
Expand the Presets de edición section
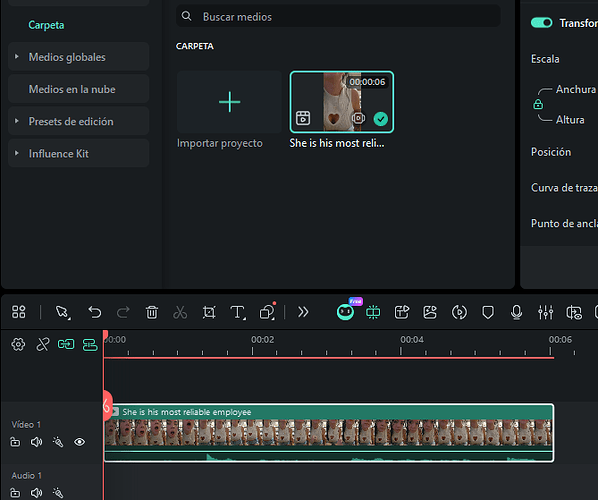click(x=16, y=121)
